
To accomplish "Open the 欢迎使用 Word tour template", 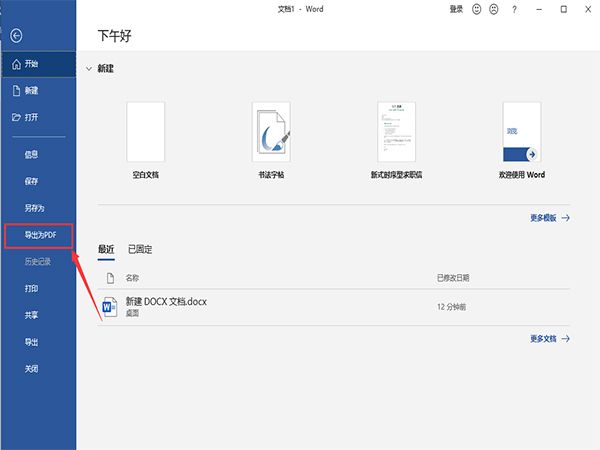I will click(x=522, y=140).
